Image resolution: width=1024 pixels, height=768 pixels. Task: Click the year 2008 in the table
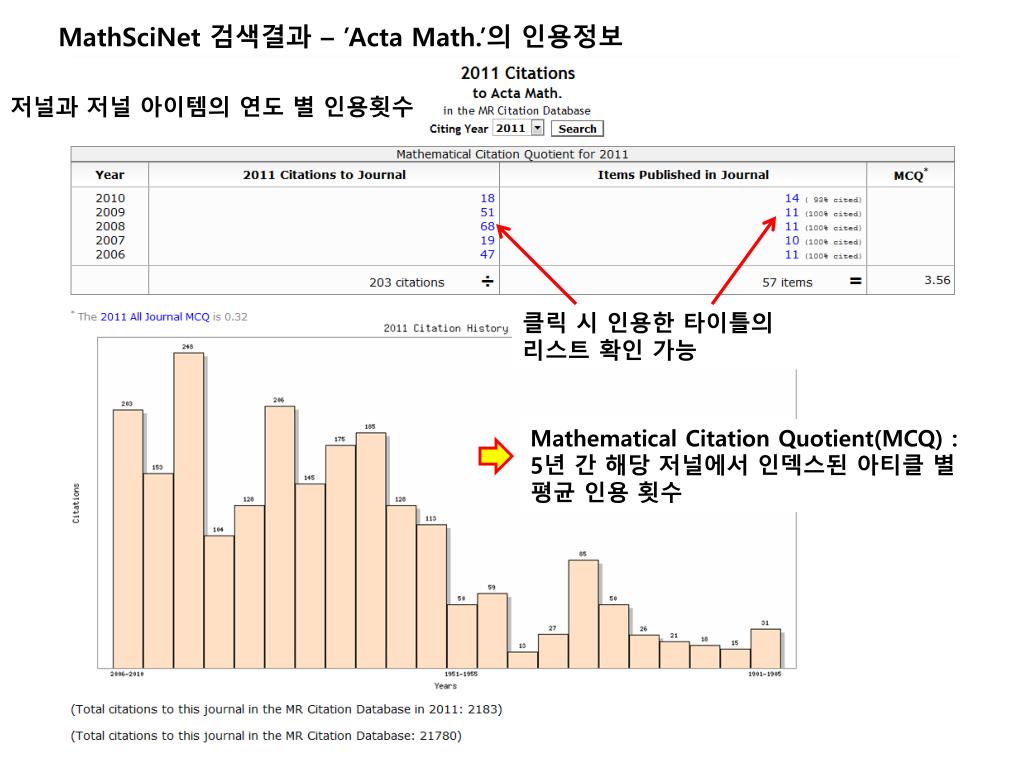tap(110, 227)
